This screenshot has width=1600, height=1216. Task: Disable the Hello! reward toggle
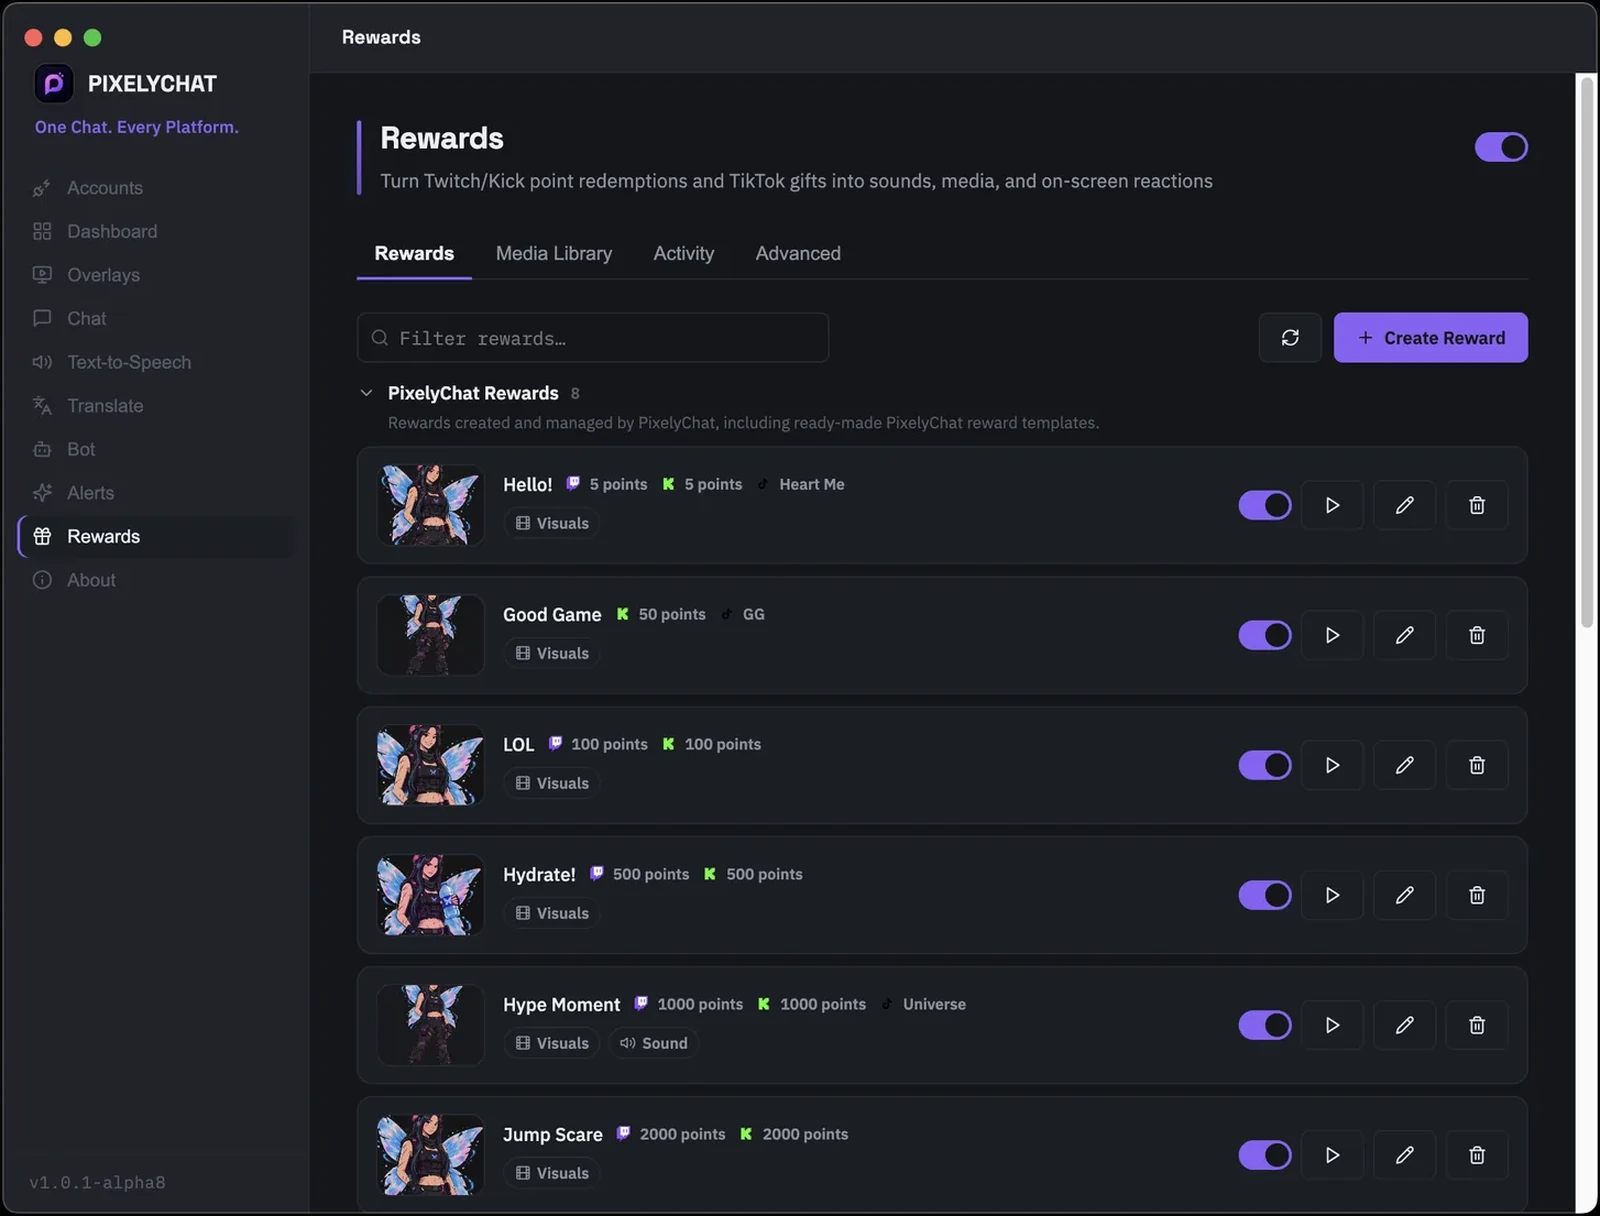click(x=1265, y=505)
